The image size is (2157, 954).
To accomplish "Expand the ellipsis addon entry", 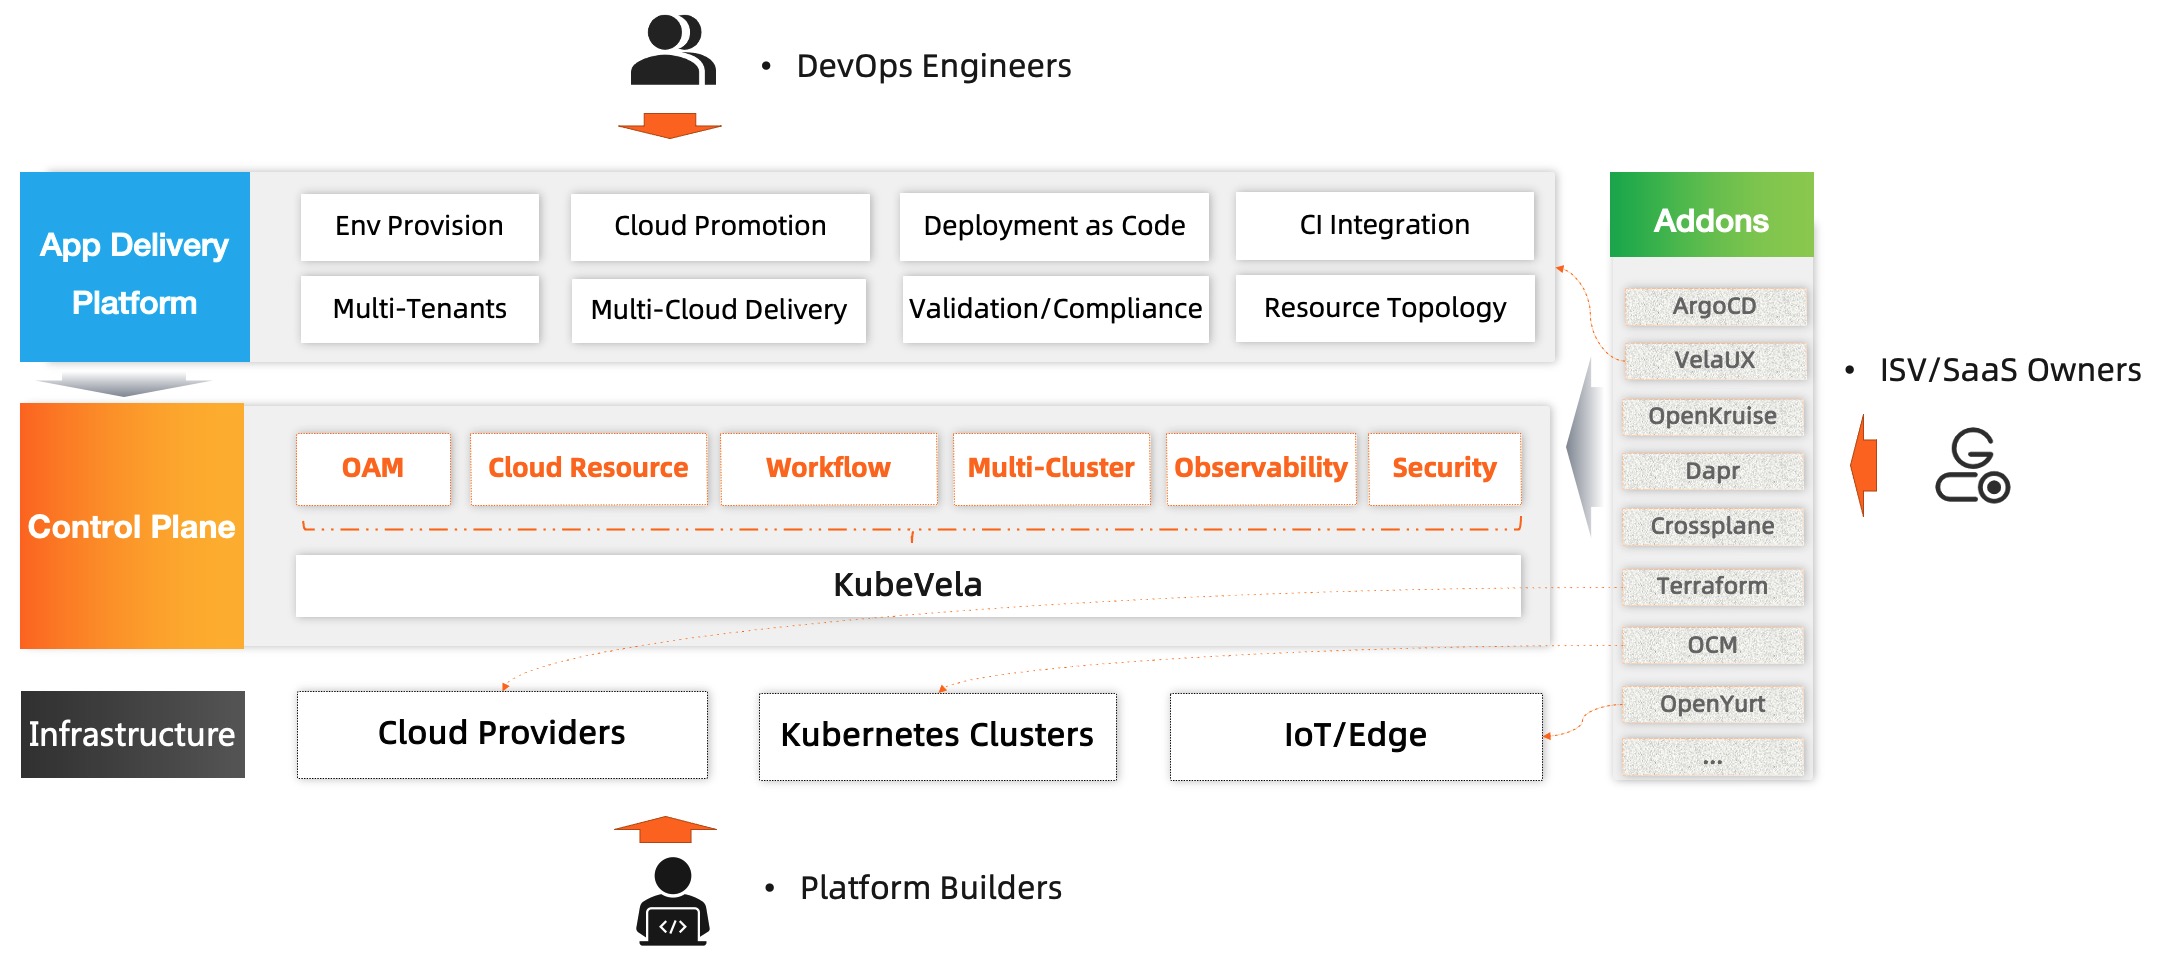I will coord(1712,758).
